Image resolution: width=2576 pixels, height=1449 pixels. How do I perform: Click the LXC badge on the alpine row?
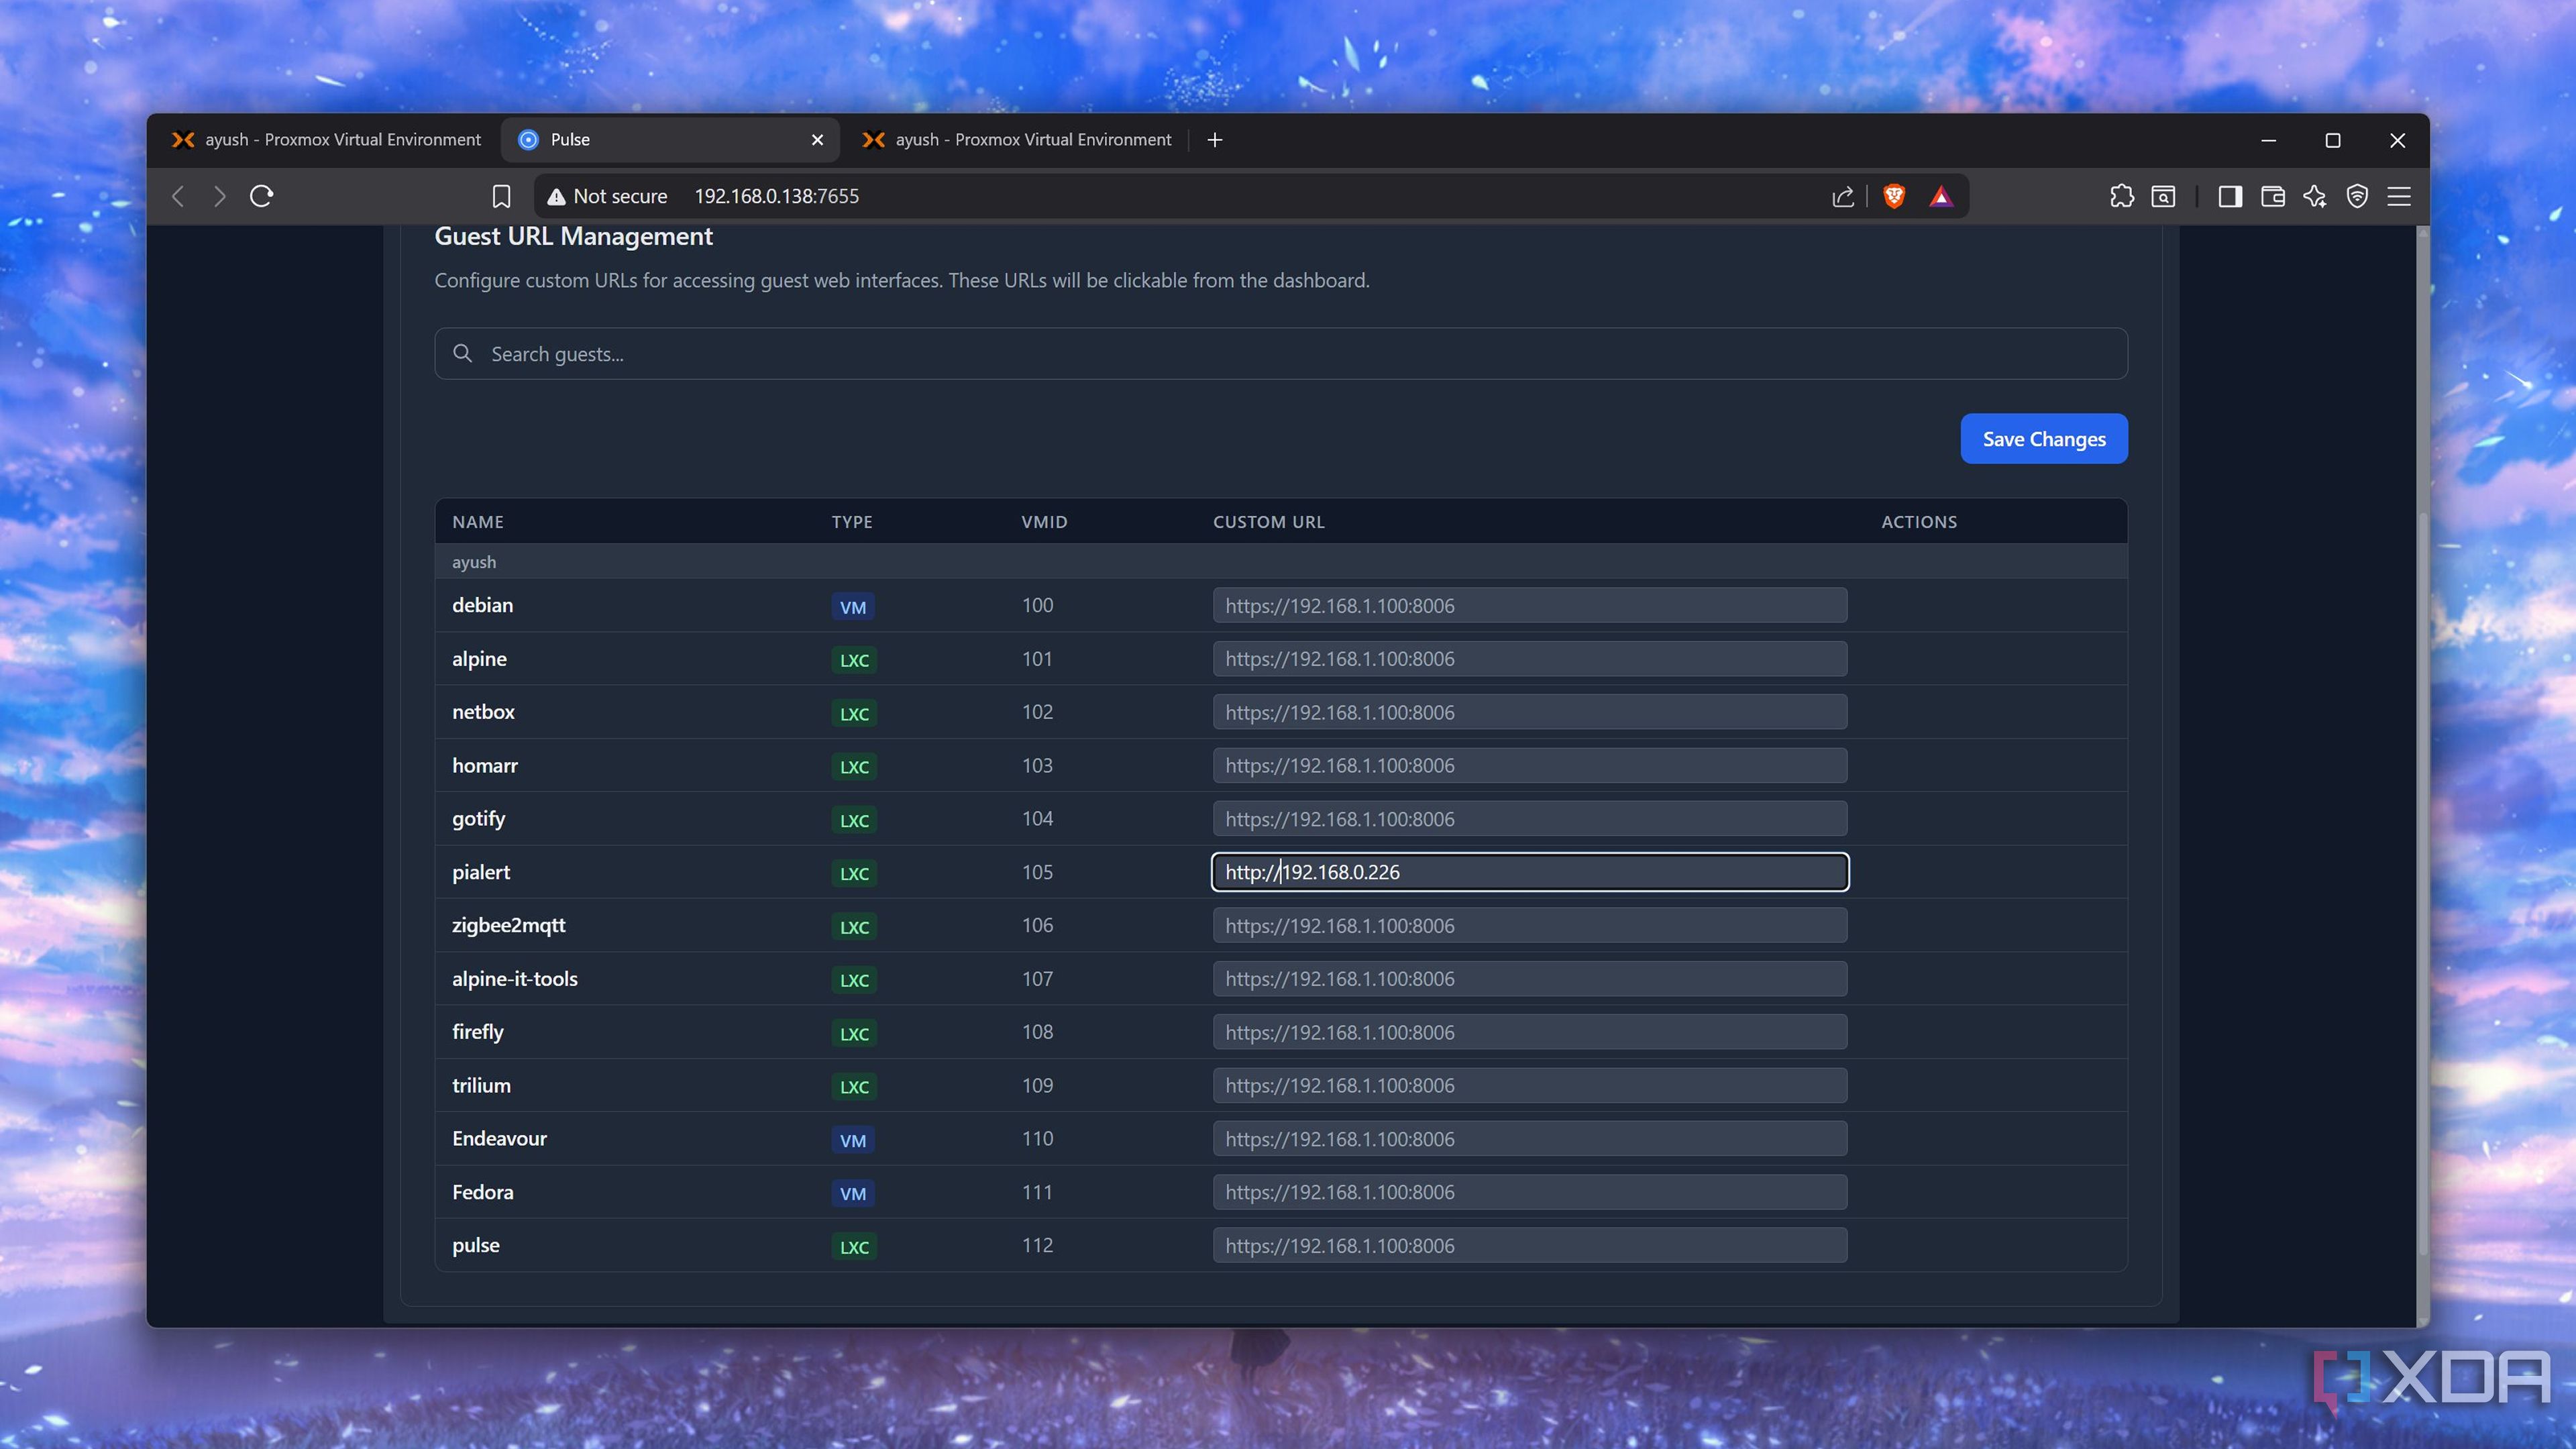[x=854, y=660]
